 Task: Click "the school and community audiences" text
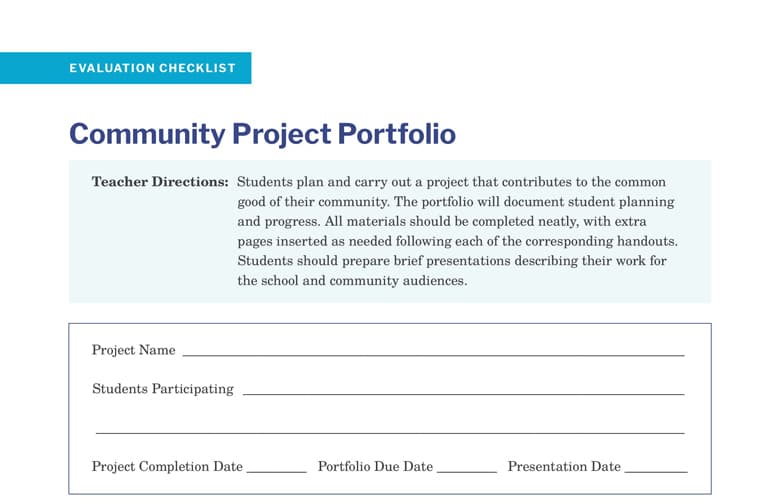(x=352, y=281)
